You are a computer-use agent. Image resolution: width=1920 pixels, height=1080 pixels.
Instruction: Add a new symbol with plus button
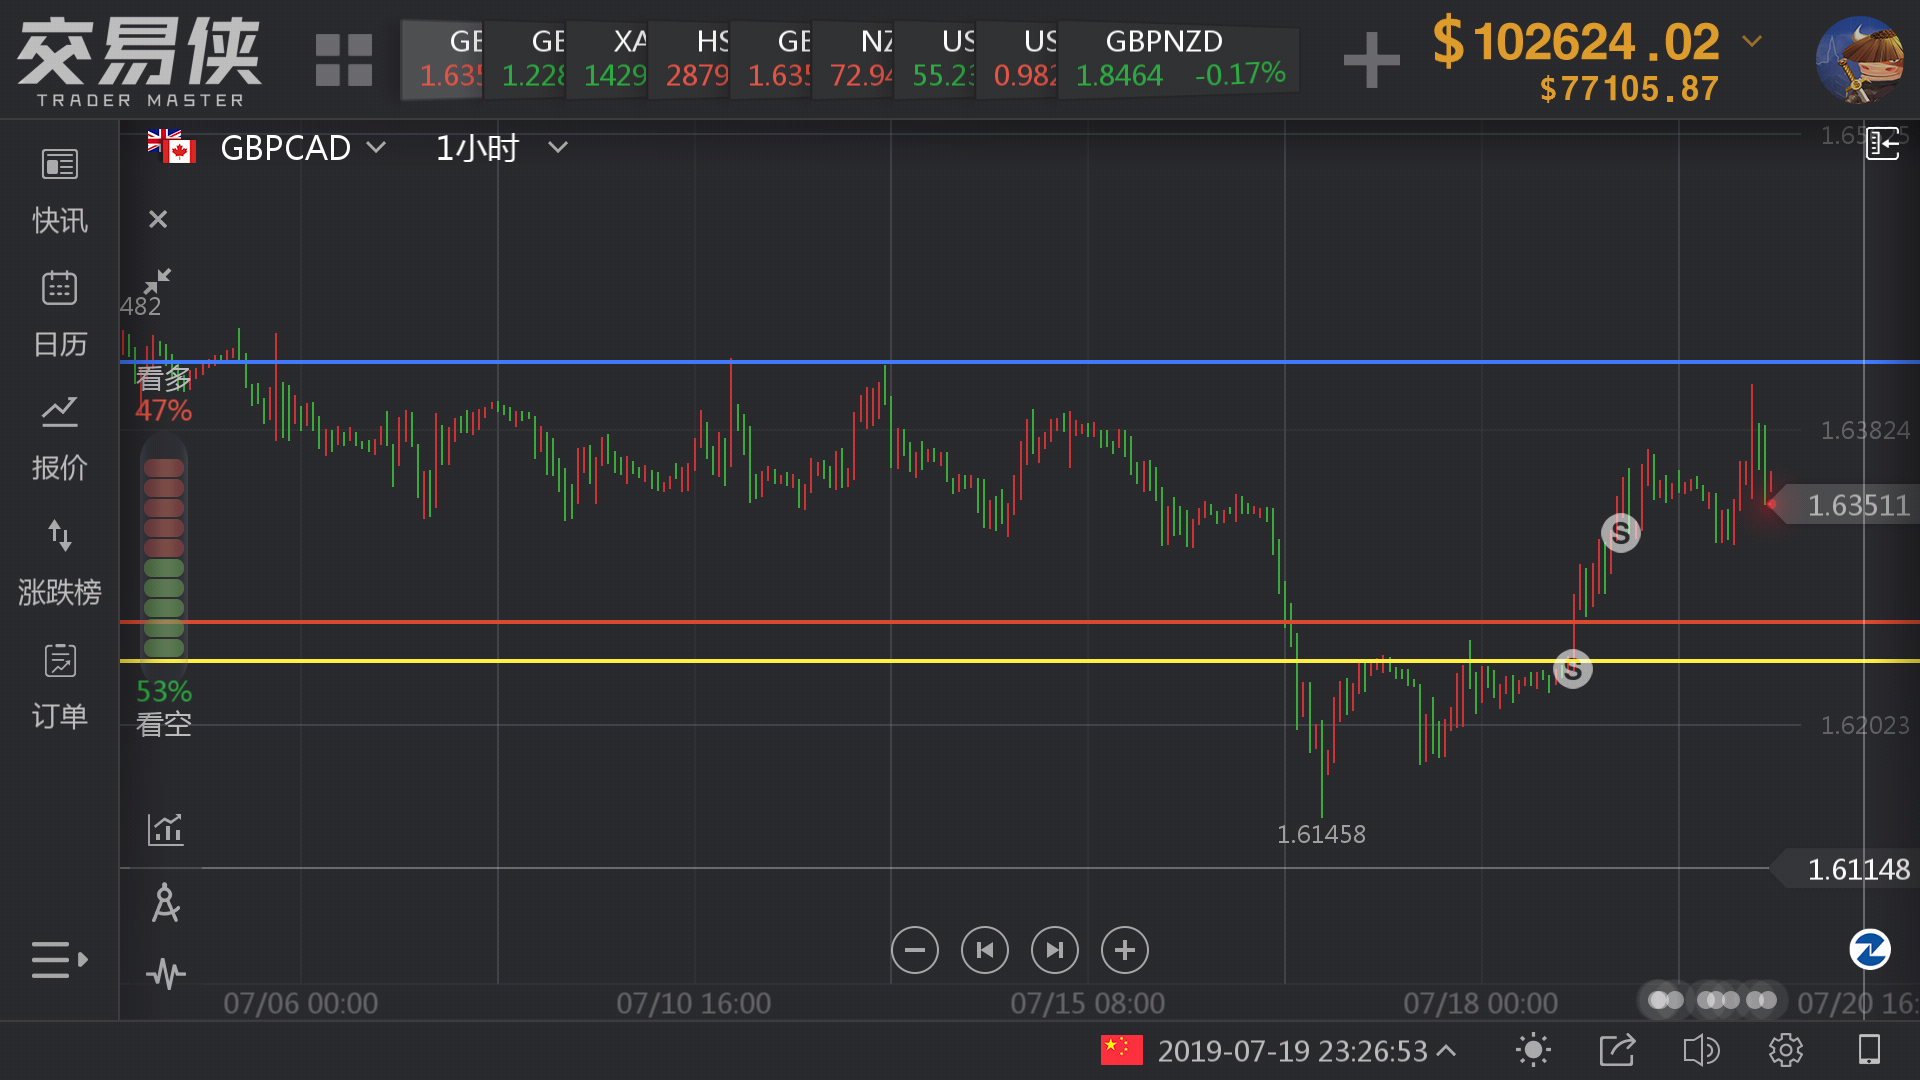1371,60
